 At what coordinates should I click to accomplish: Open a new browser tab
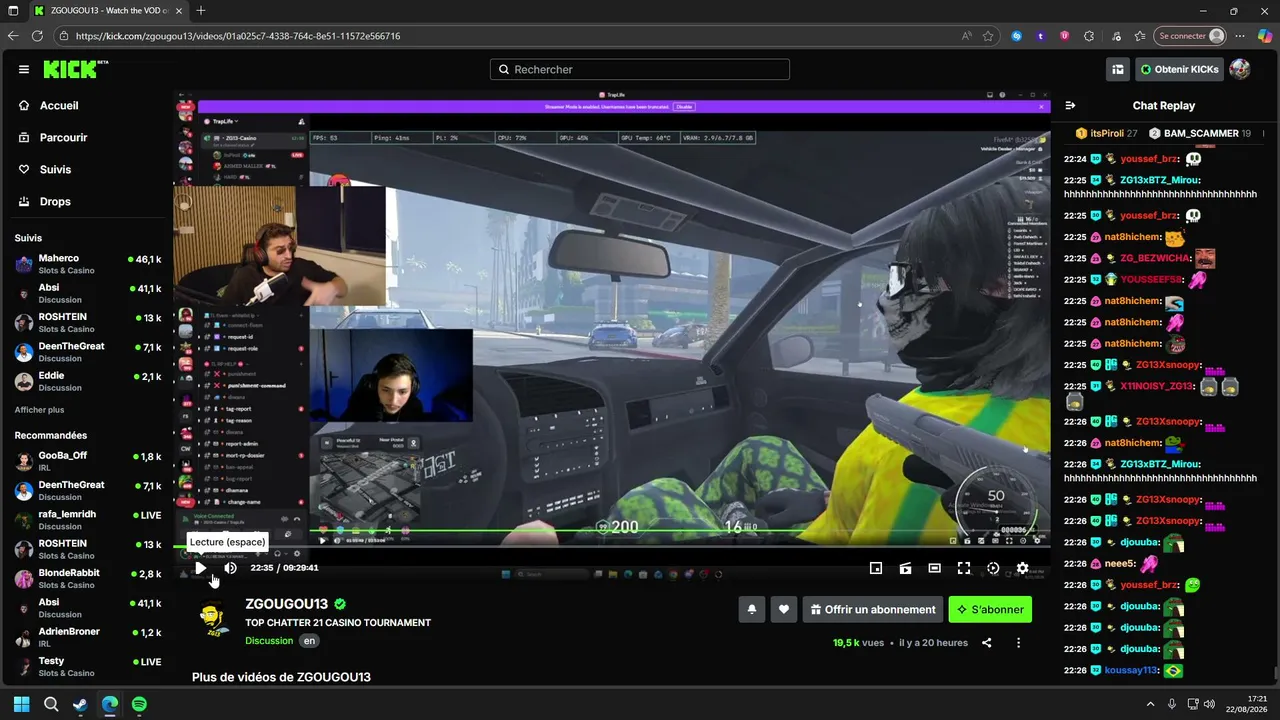click(201, 11)
